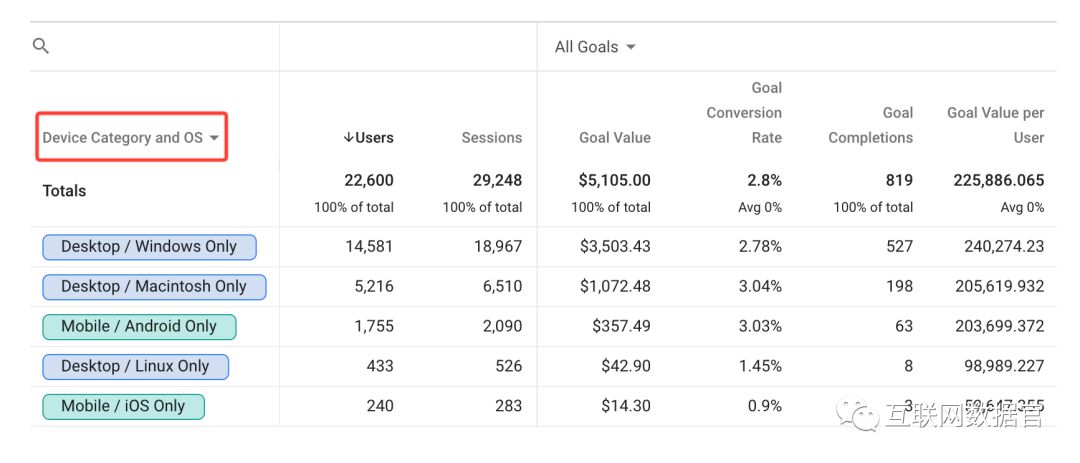1080x463 pixels.
Task: Click the descending arrow beside Users
Action: coord(348,138)
